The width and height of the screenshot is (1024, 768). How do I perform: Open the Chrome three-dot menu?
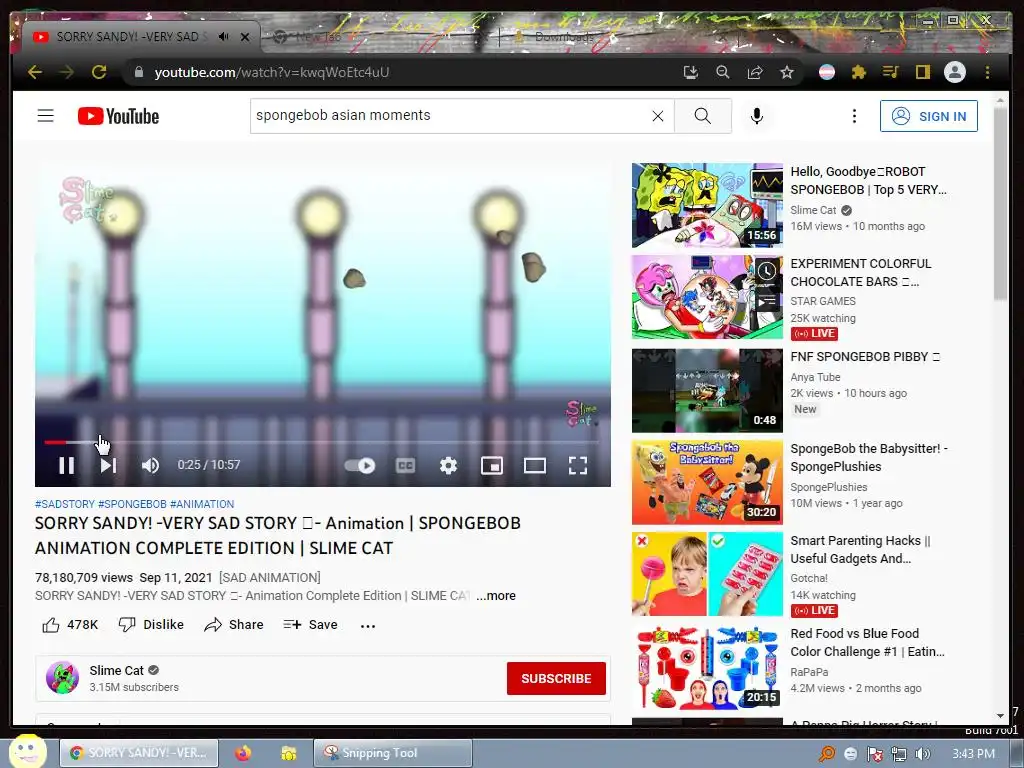[x=987, y=72]
